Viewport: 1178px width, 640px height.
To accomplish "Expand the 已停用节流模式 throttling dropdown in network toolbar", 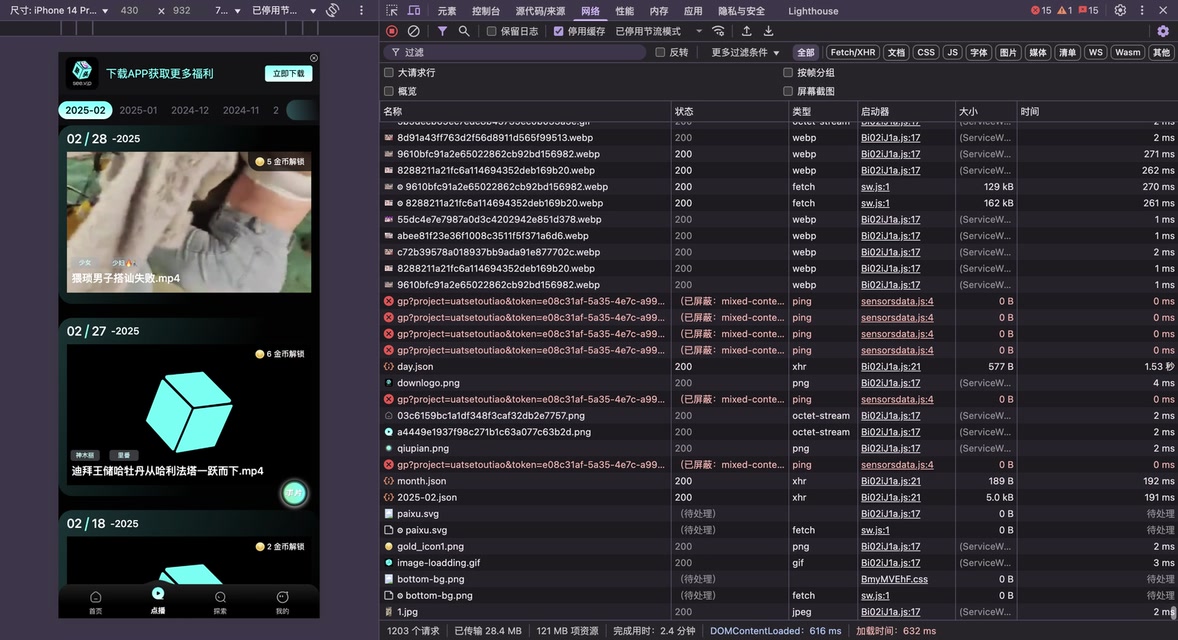I will coord(660,31).
